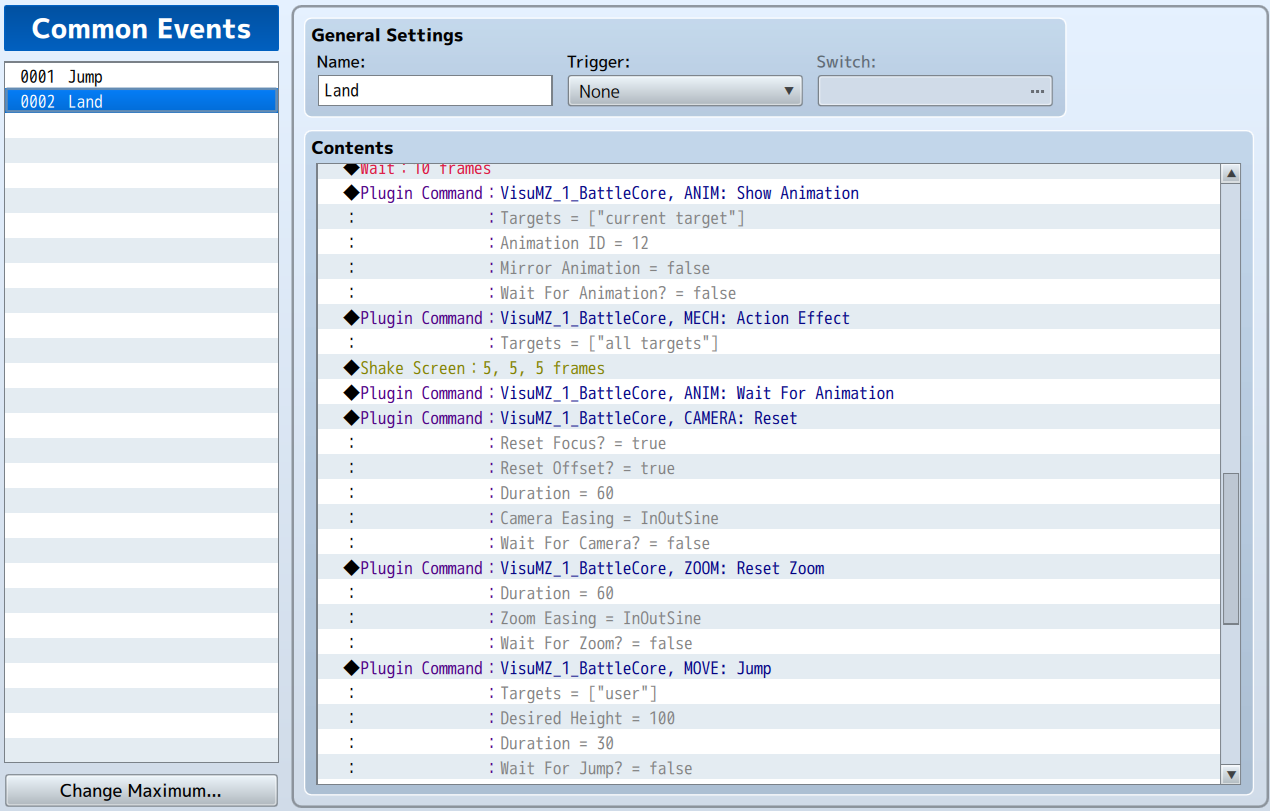Viewport: 1270px width, 811px height.
Task: Select the ZOOM: Reset Zoom plugin command
Action: coord(769,568)
